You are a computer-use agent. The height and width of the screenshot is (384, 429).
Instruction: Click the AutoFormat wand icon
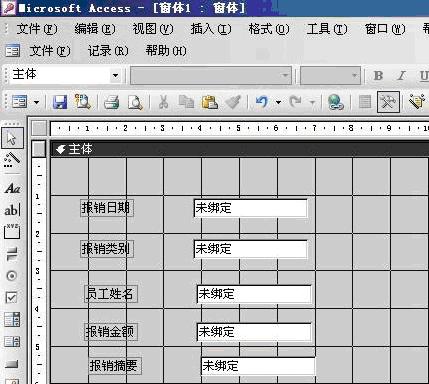click(x=417, y=102)
